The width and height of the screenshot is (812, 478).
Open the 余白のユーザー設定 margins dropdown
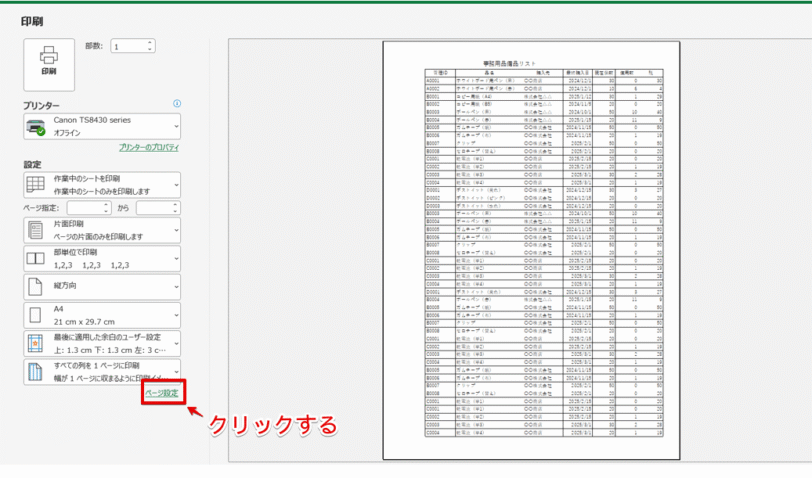click(x=102, y=343)
